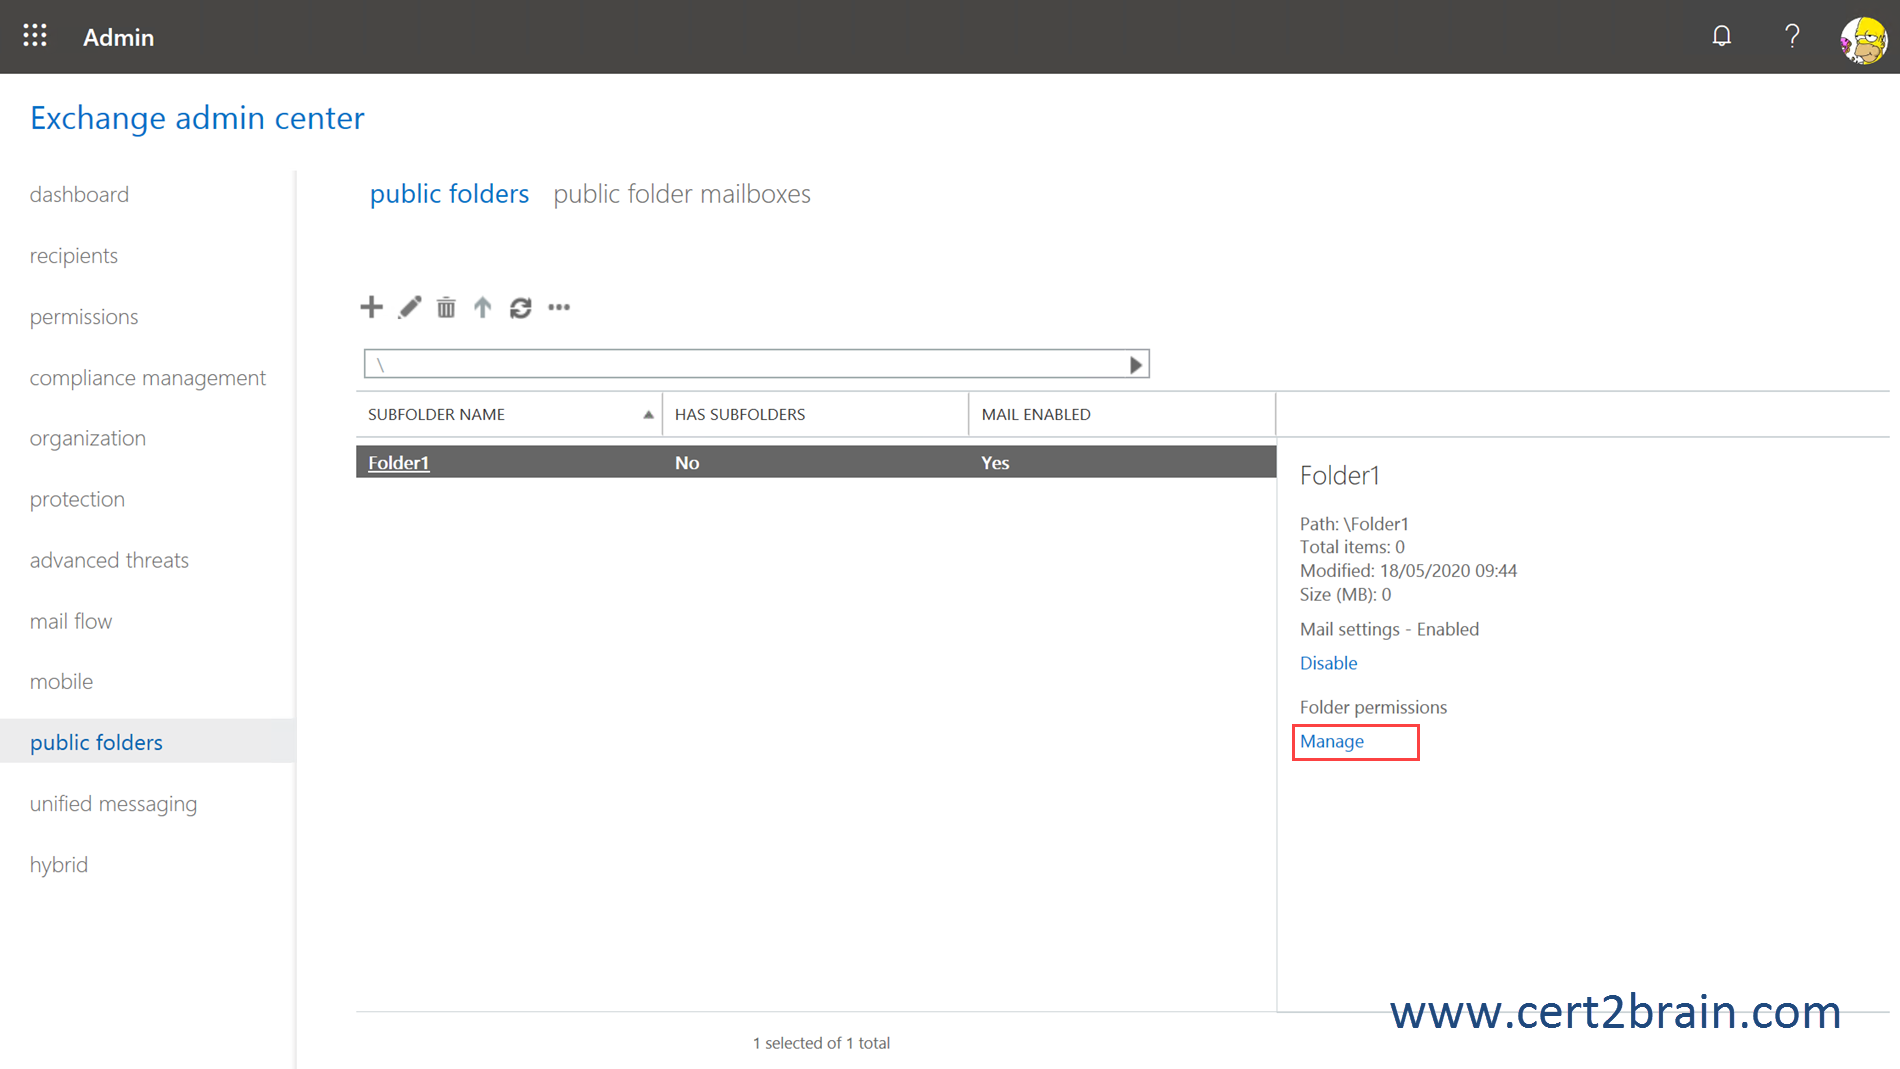The height and width of the screenshot is (1069, 1900).
Task: Delete the selected public folder
Action: [x=446, y=307]
